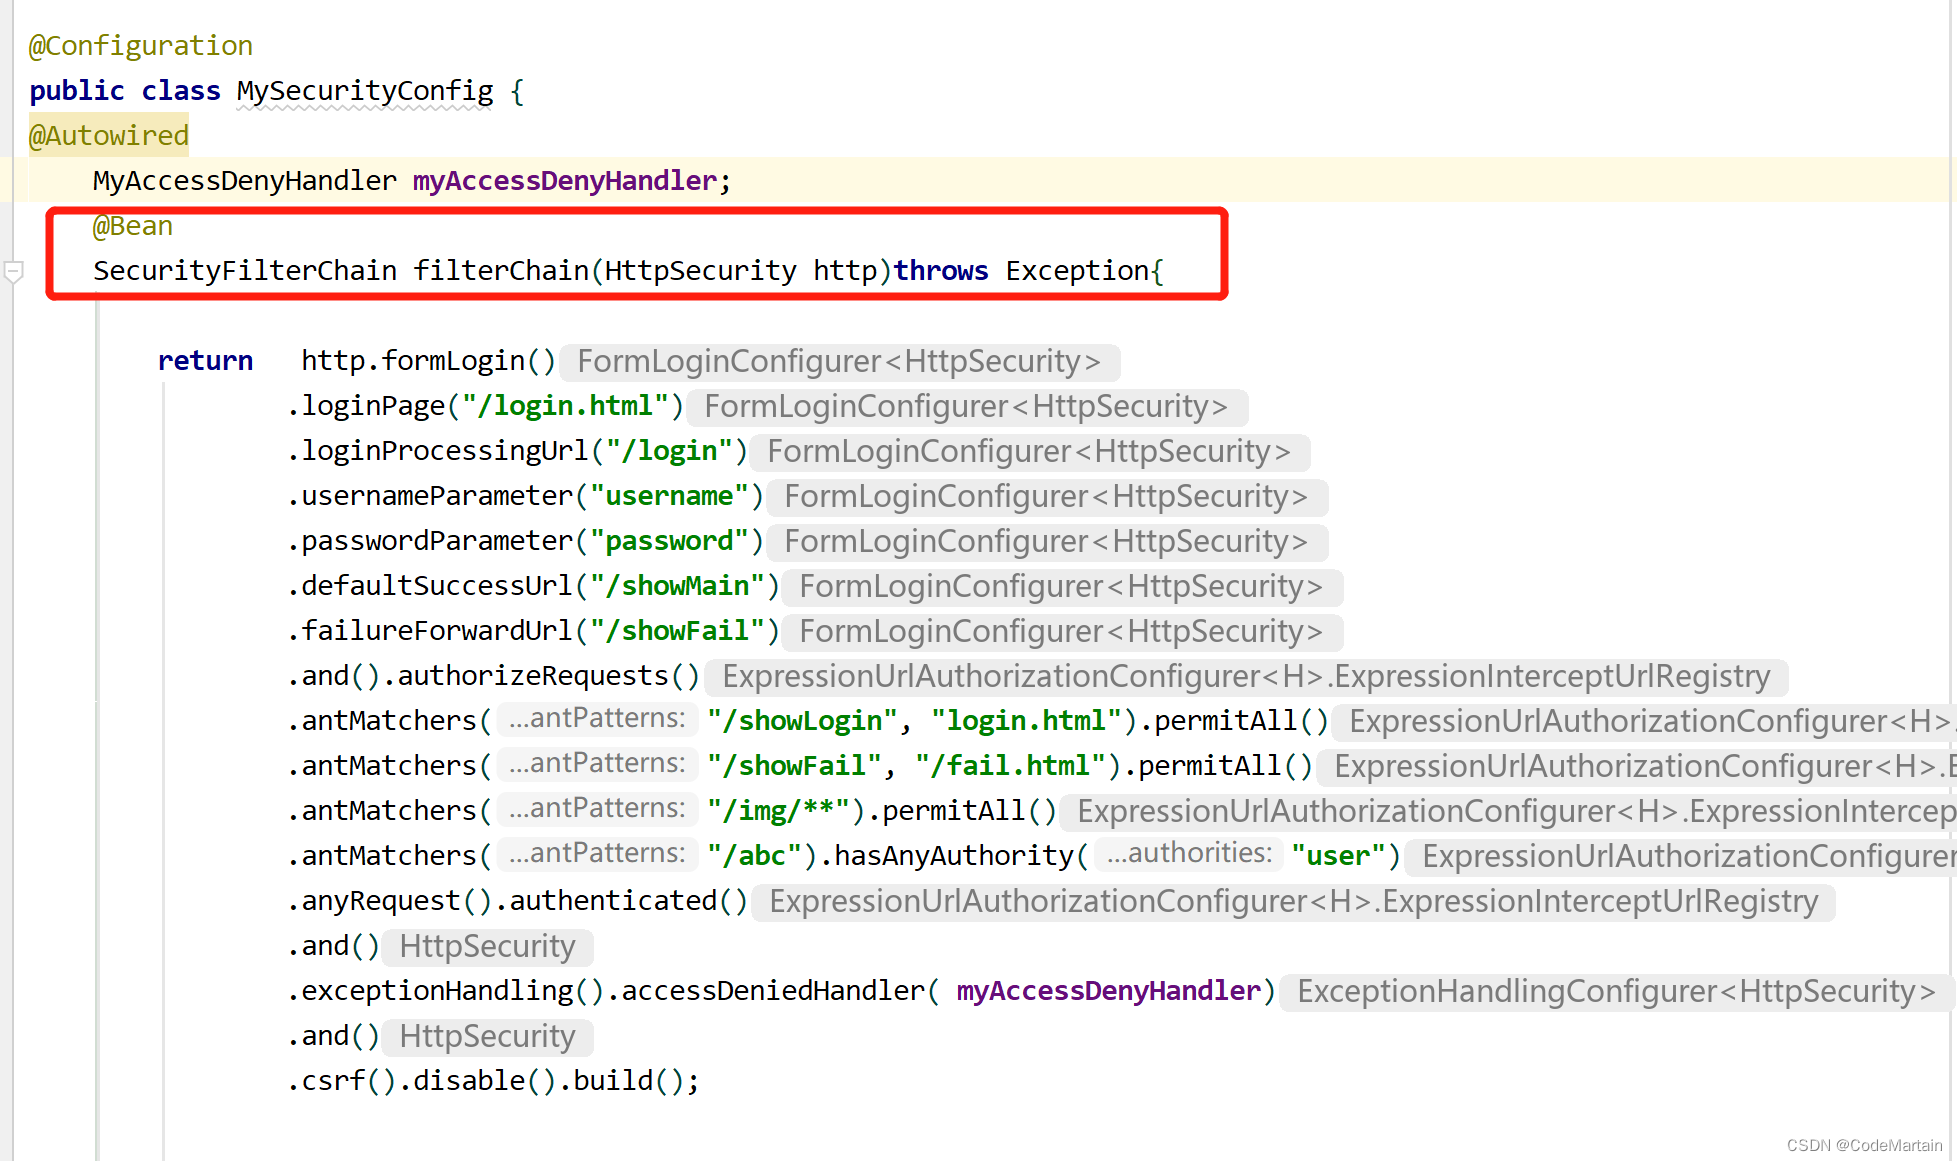Click the throws keyword
This screenshot has width=1957, height=1161.
tap(941, 271)
